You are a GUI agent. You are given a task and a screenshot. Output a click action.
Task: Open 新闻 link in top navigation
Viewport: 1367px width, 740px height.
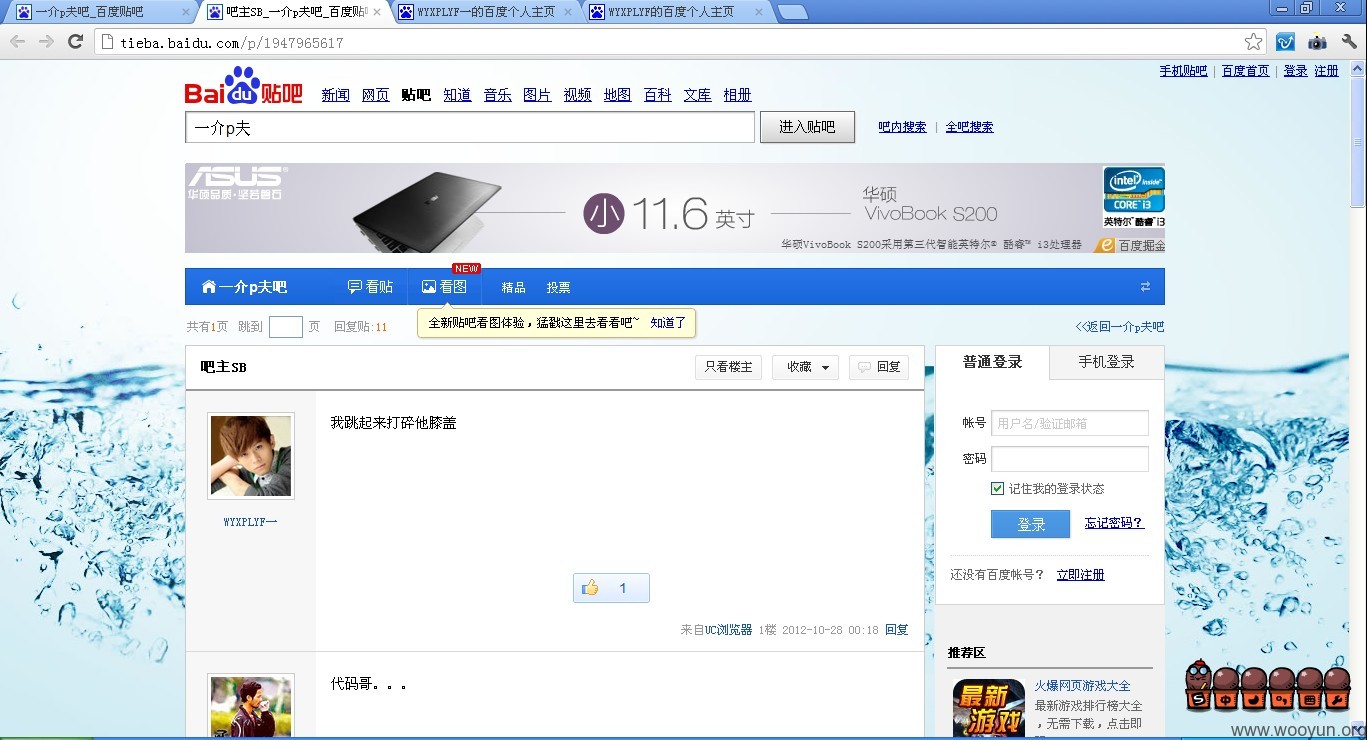tap(336, 95)
